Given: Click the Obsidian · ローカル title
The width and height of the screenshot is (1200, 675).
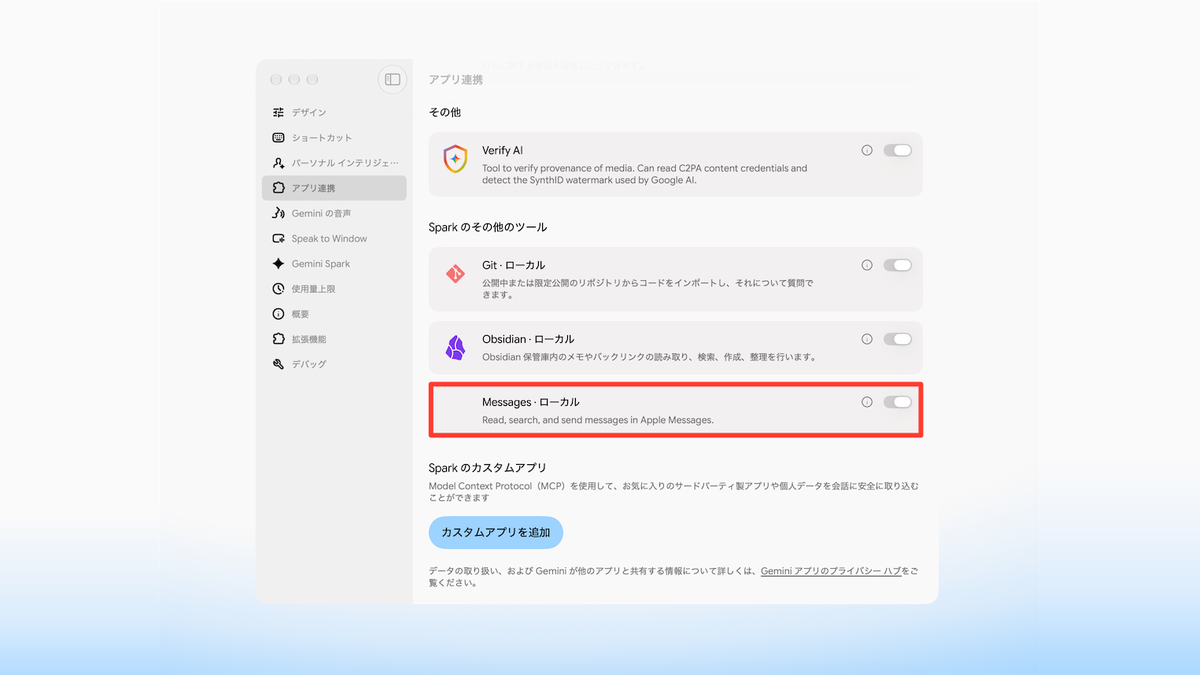Looking at the screenshot, I should click(528, 339).
